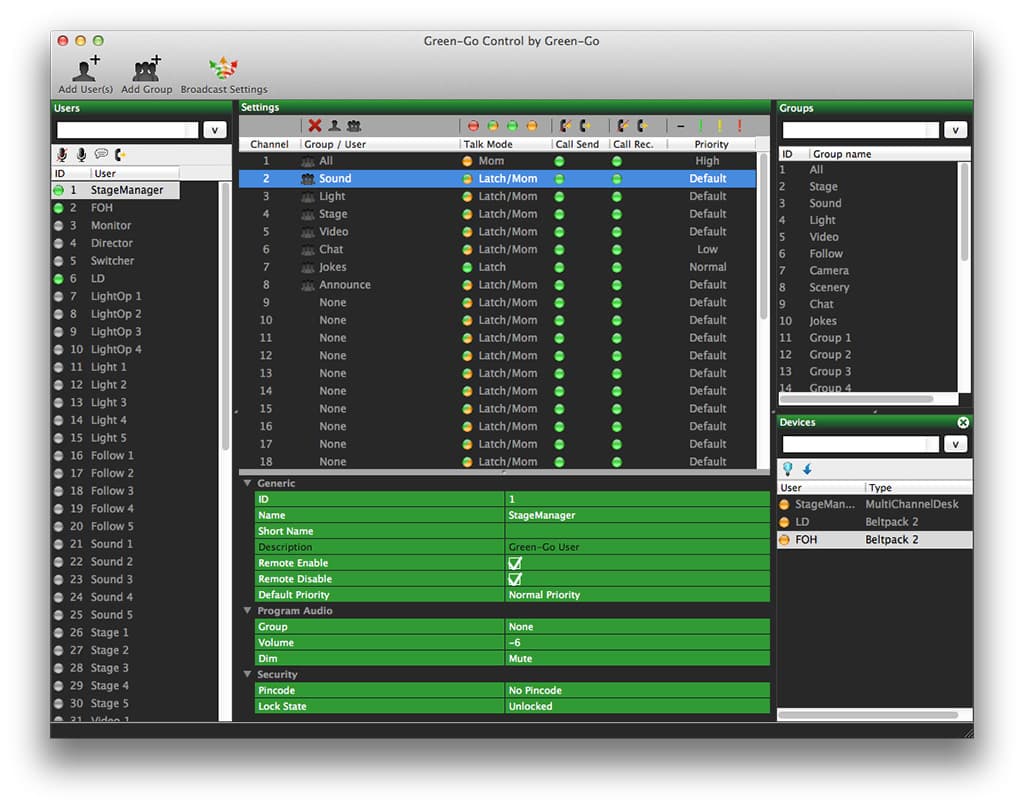Click the red talk mode icon
The width and height of the screenshot is (1024, 808).
pos(473,125)
